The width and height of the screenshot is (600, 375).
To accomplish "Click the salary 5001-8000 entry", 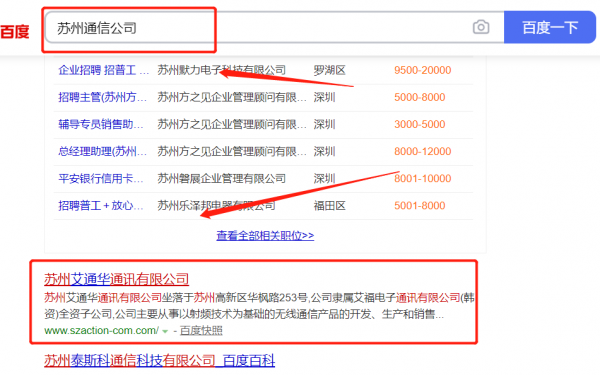I will [x=419, y=206].
